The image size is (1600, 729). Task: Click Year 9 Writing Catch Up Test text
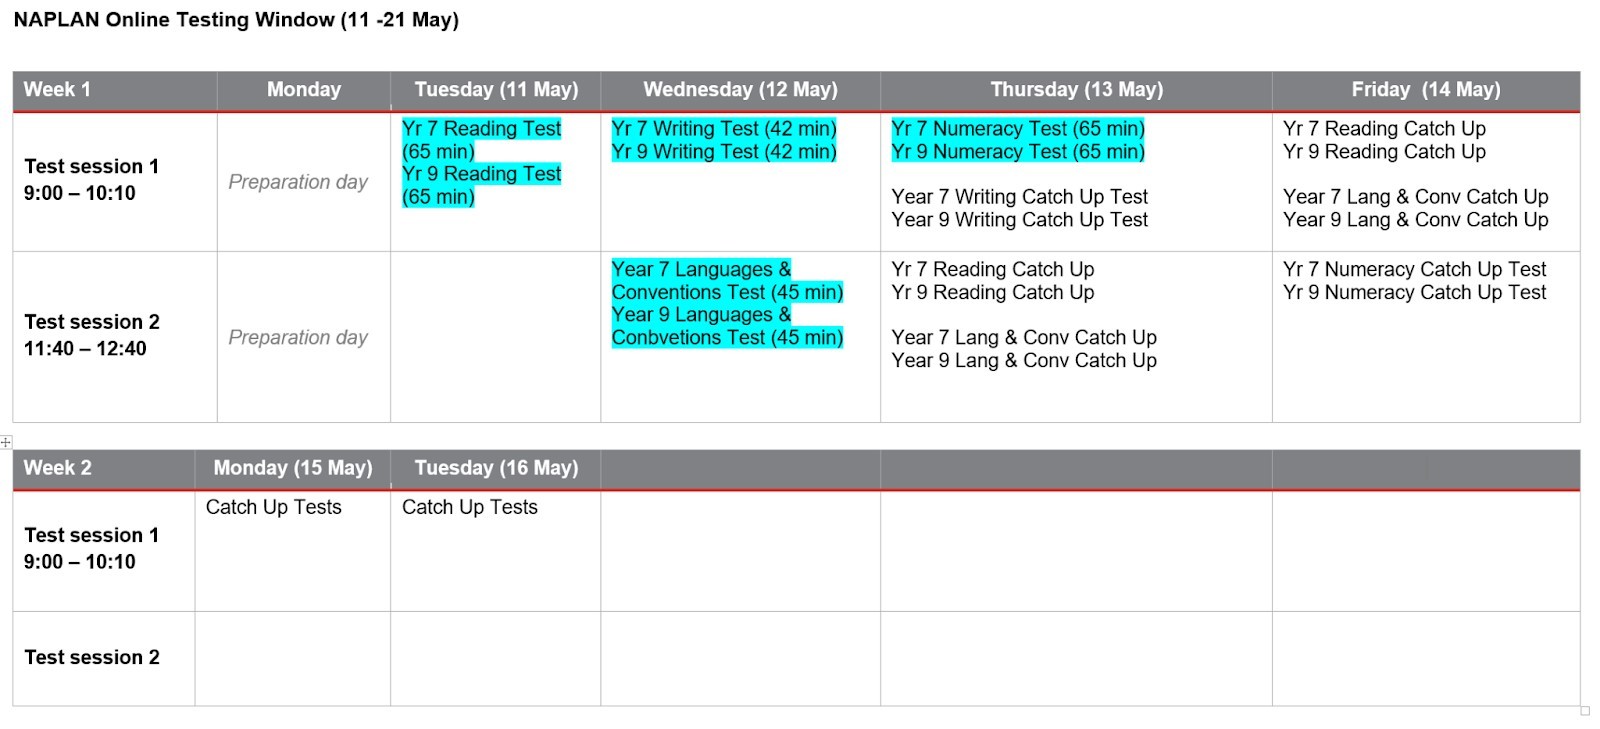point(1019,220)
